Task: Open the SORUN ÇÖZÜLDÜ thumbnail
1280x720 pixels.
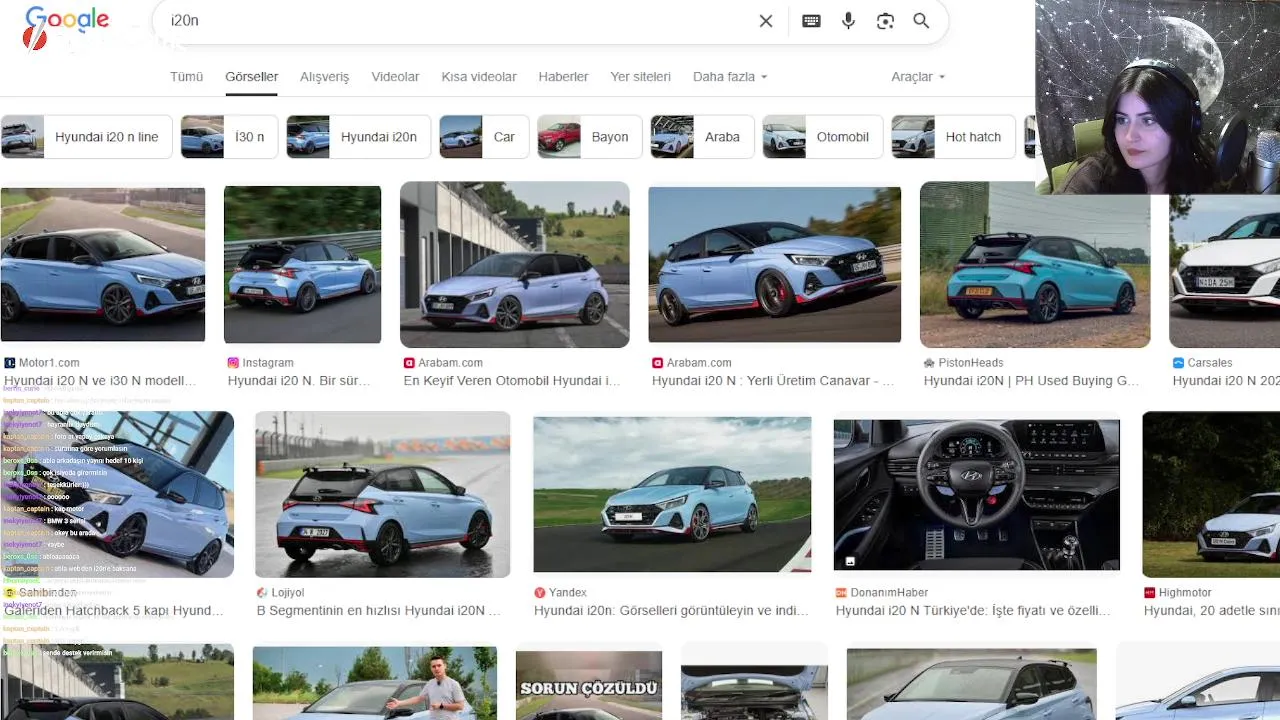Action: tap(589, 685)
